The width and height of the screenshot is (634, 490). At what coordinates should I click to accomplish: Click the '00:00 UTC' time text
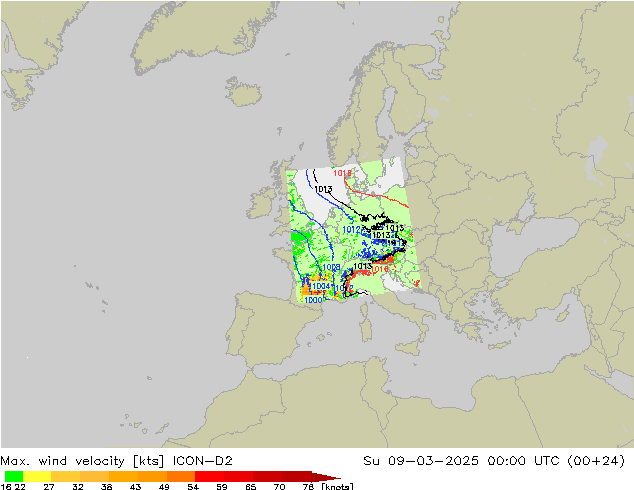tap(523, 461)
